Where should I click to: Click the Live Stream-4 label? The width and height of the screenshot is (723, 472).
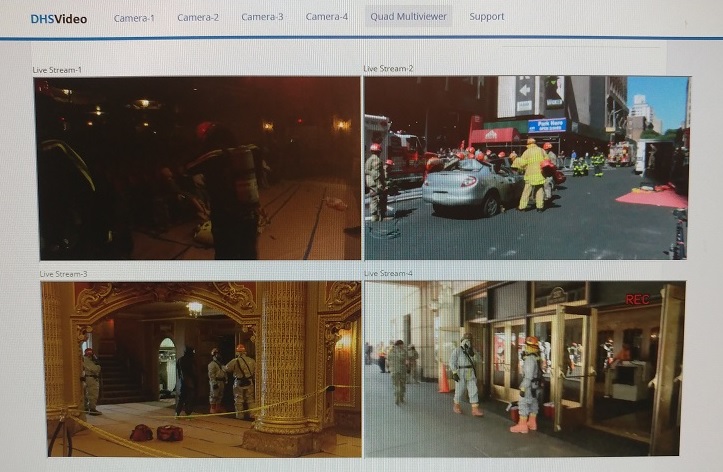pos(388,273)
